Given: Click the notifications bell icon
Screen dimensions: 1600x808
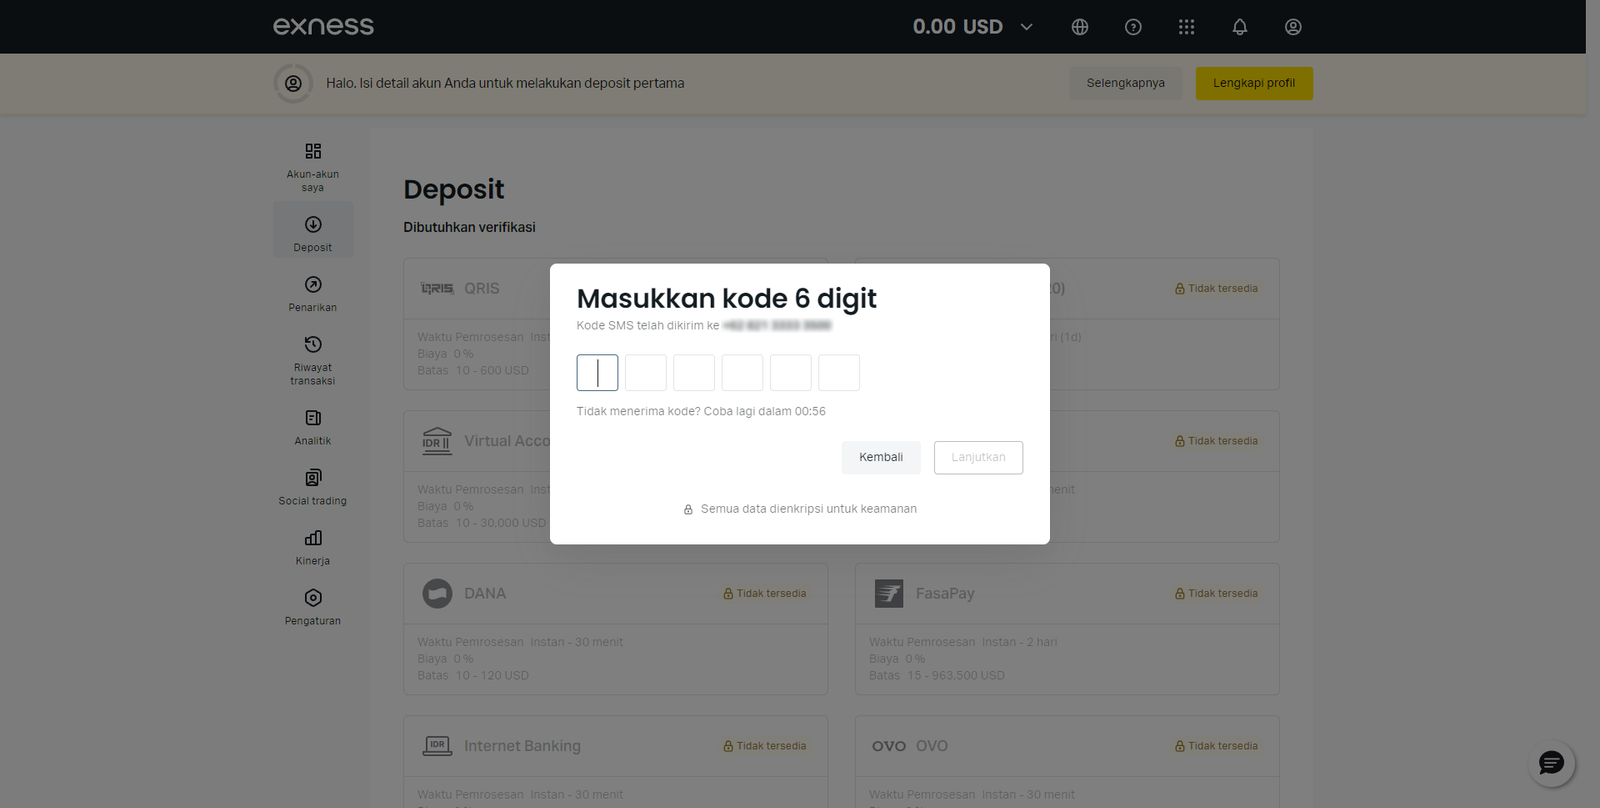Looking at the screenshot, I should click(x=1239, y=27).
